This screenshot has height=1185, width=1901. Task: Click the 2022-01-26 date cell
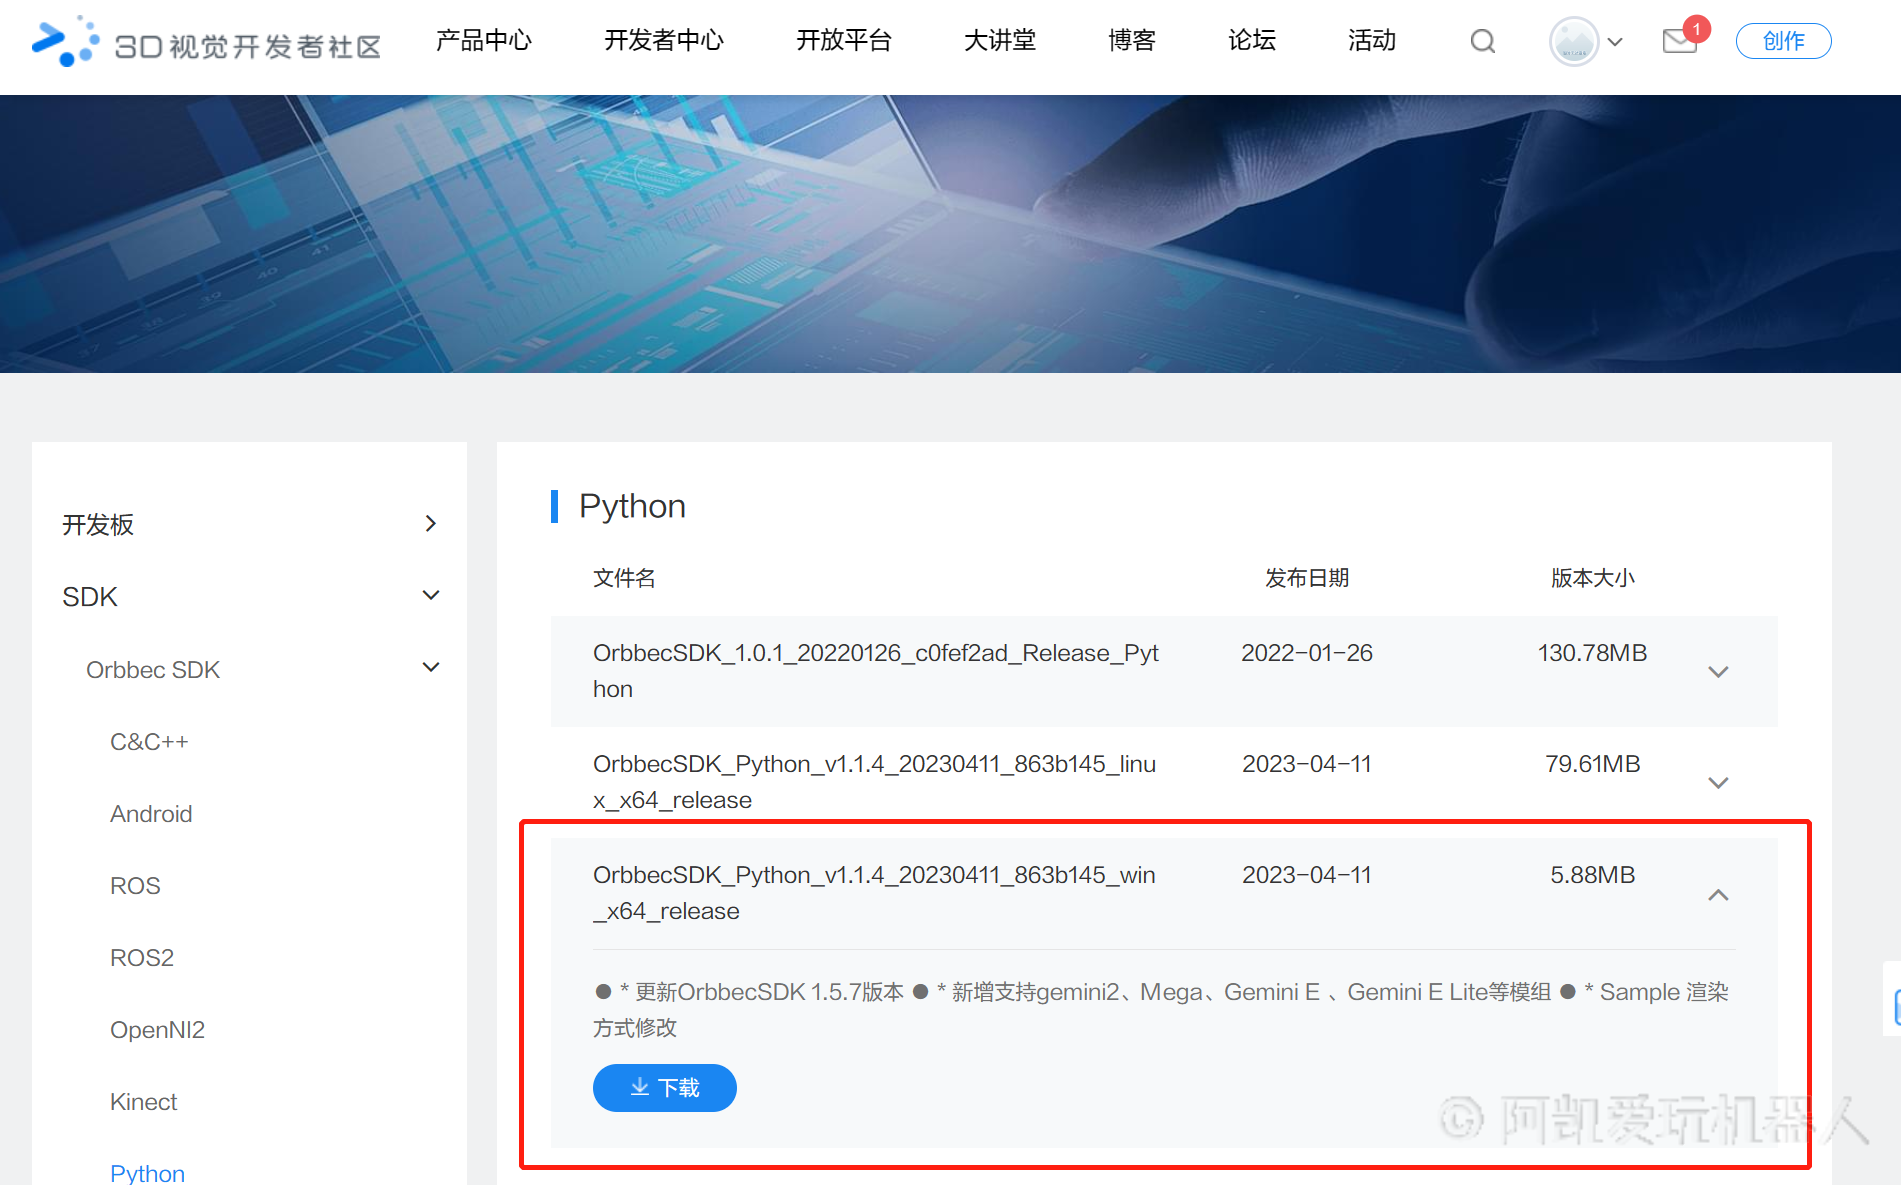click(x=1307, y=653)
